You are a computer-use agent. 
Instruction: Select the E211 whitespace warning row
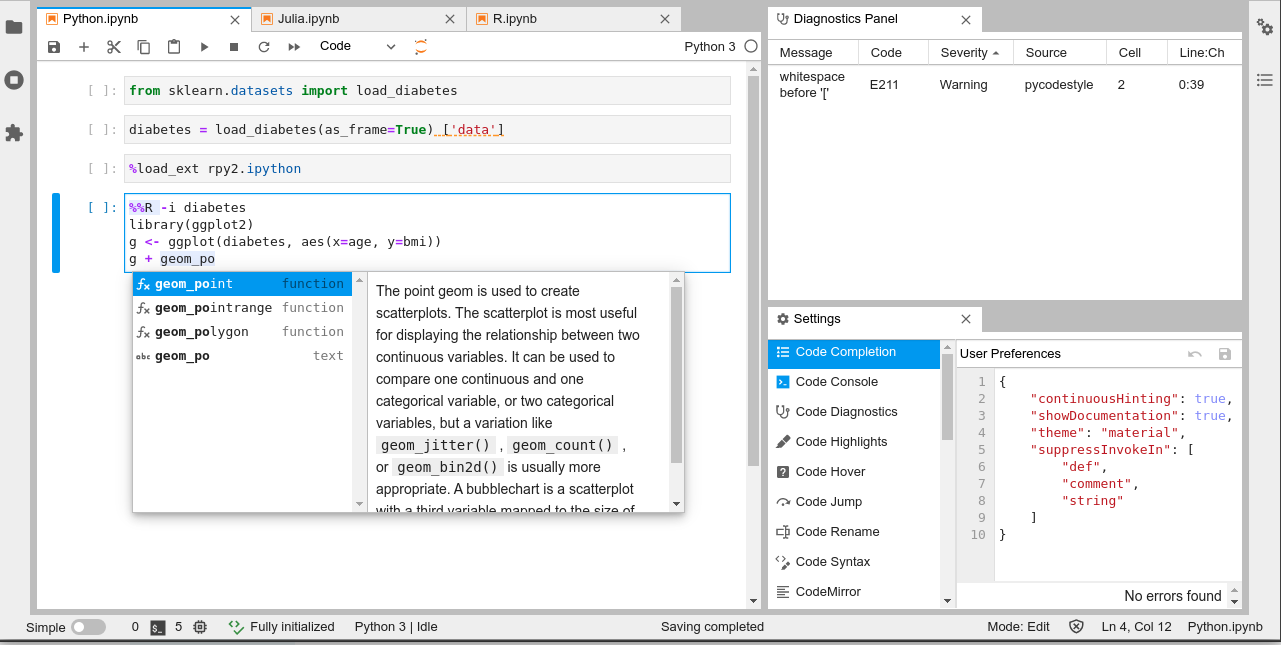click(1005, 85)
